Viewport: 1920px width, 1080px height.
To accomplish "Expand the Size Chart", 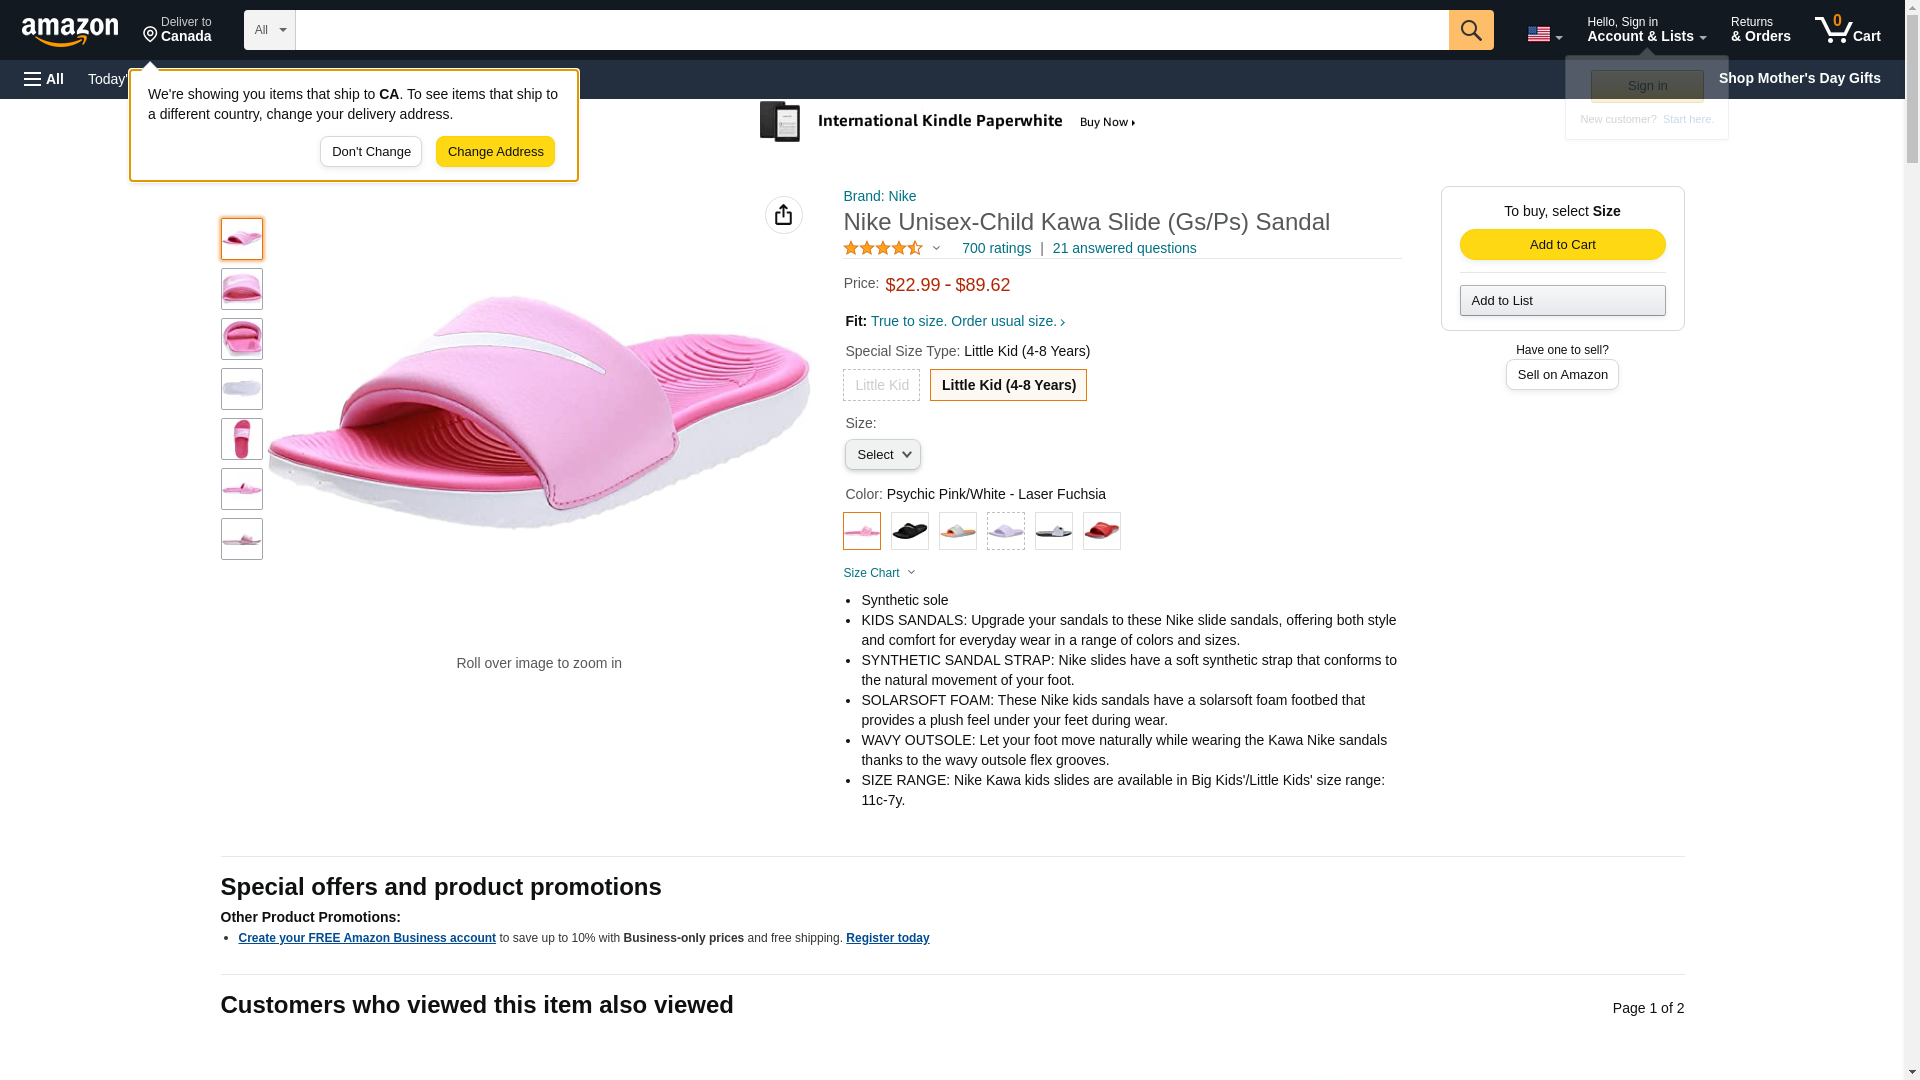I will tap(879, 573).
